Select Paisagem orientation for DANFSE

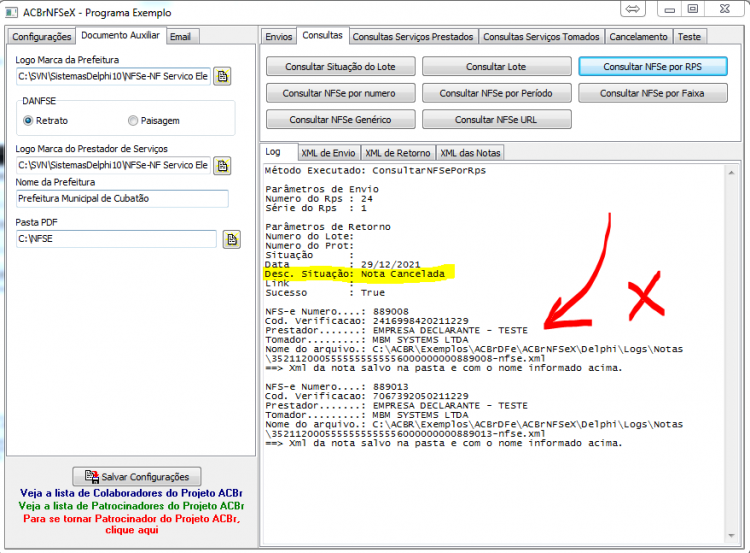click(133, 121)
